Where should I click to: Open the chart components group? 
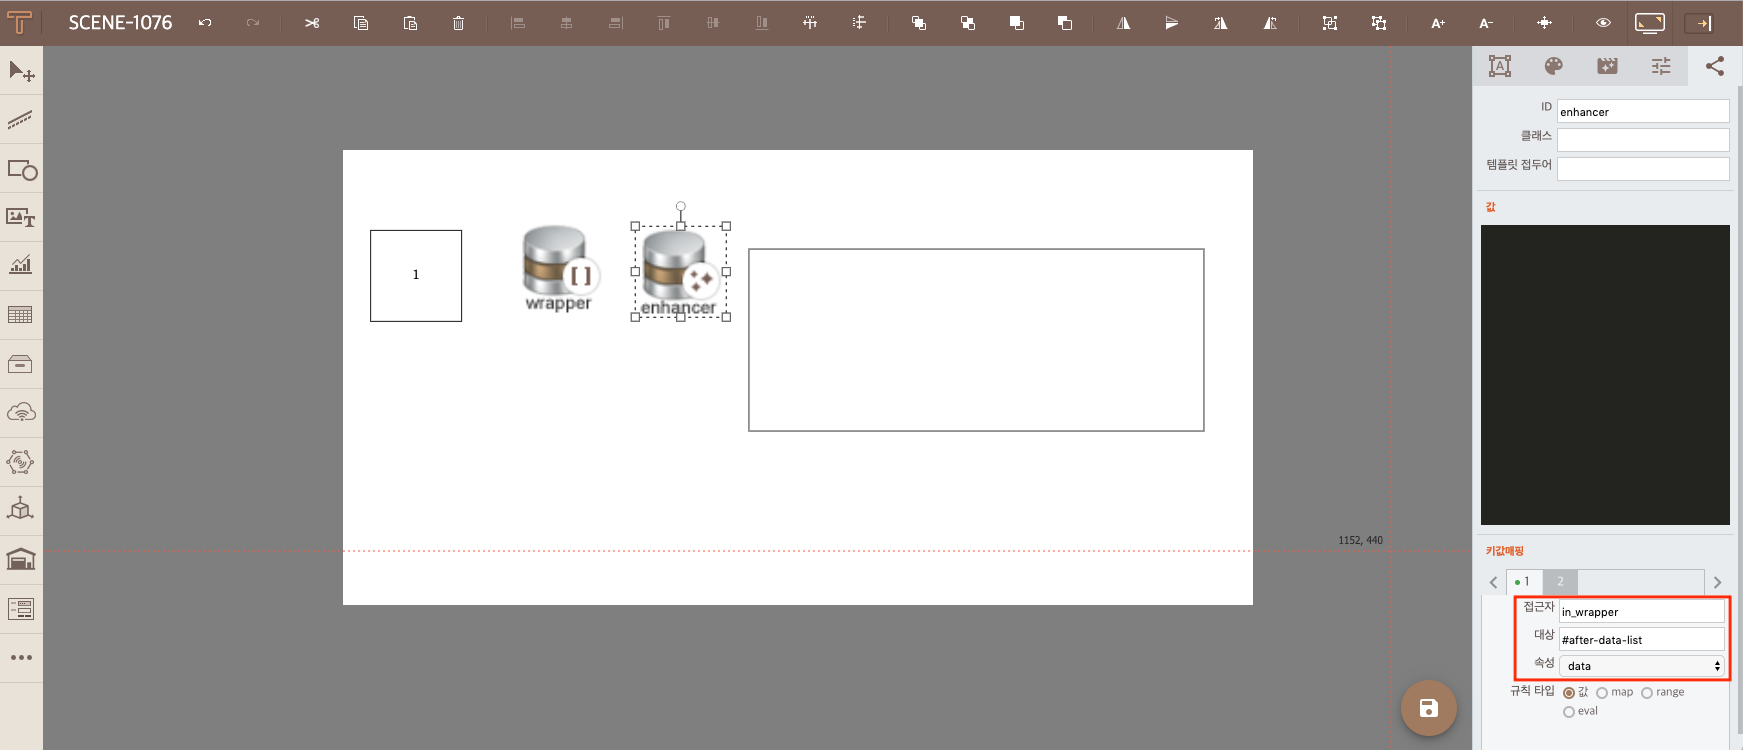[x=21, y=265]
